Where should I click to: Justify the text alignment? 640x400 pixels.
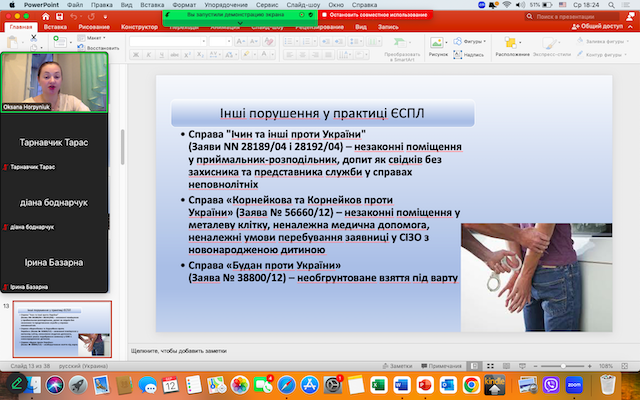click(328, 55)
